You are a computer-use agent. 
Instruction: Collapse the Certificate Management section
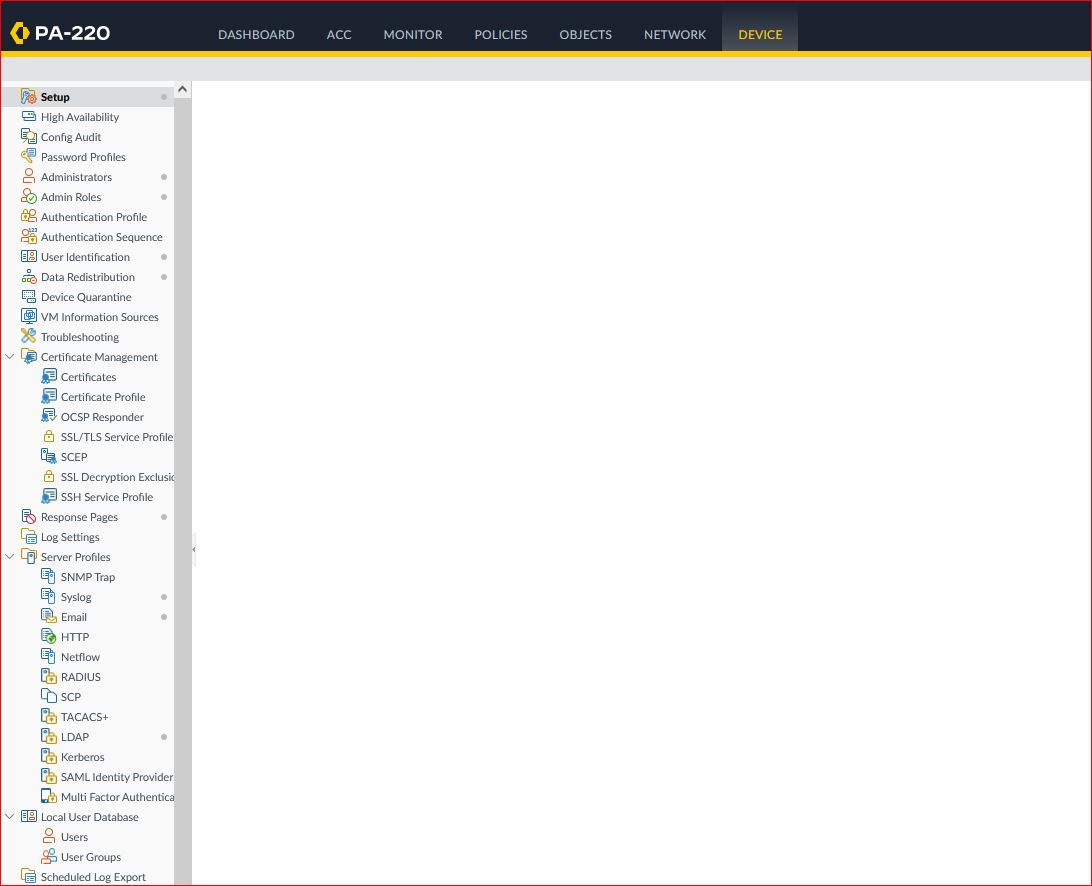click(10, 356)
